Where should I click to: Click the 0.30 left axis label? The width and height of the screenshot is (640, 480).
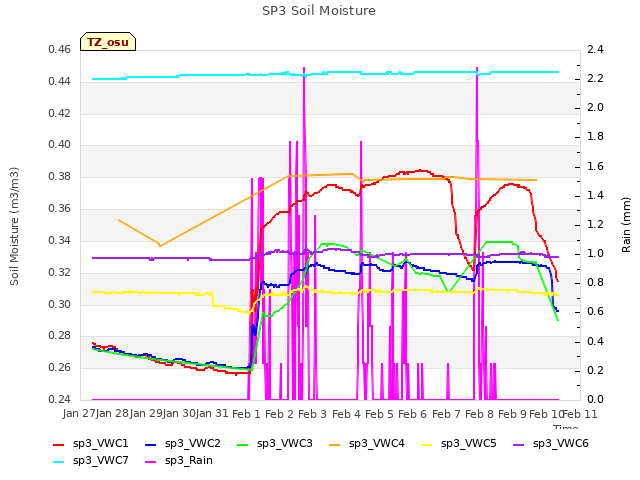pos(60,304)
